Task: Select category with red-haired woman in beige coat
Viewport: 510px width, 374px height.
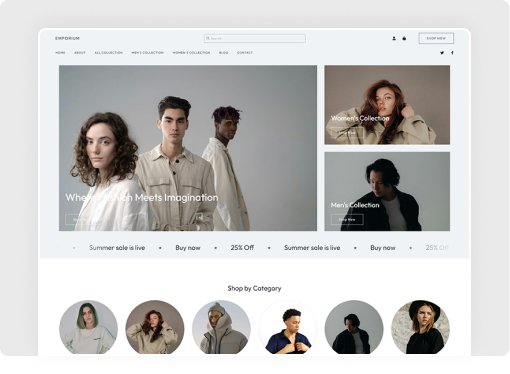Action: [155, 327]
